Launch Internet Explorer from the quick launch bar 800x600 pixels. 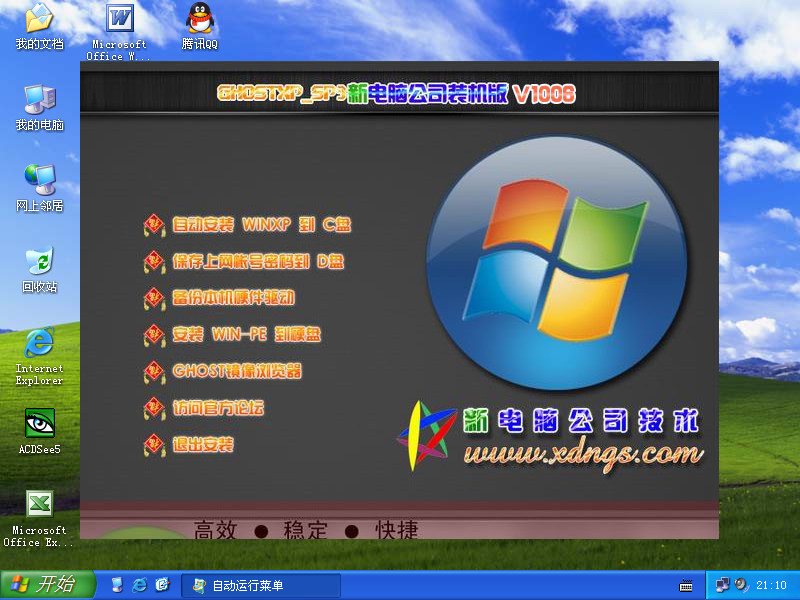pyautogui.click(x=139, y=585)
